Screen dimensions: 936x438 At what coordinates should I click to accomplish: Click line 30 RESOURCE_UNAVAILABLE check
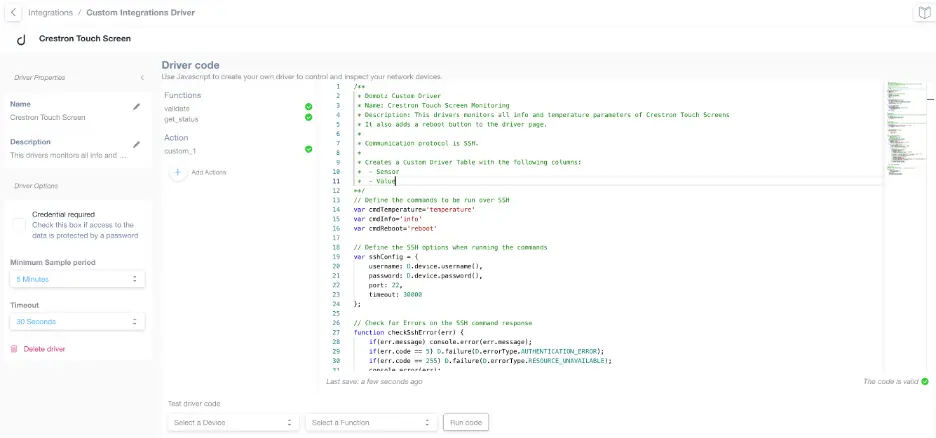(x=490, y=361)
